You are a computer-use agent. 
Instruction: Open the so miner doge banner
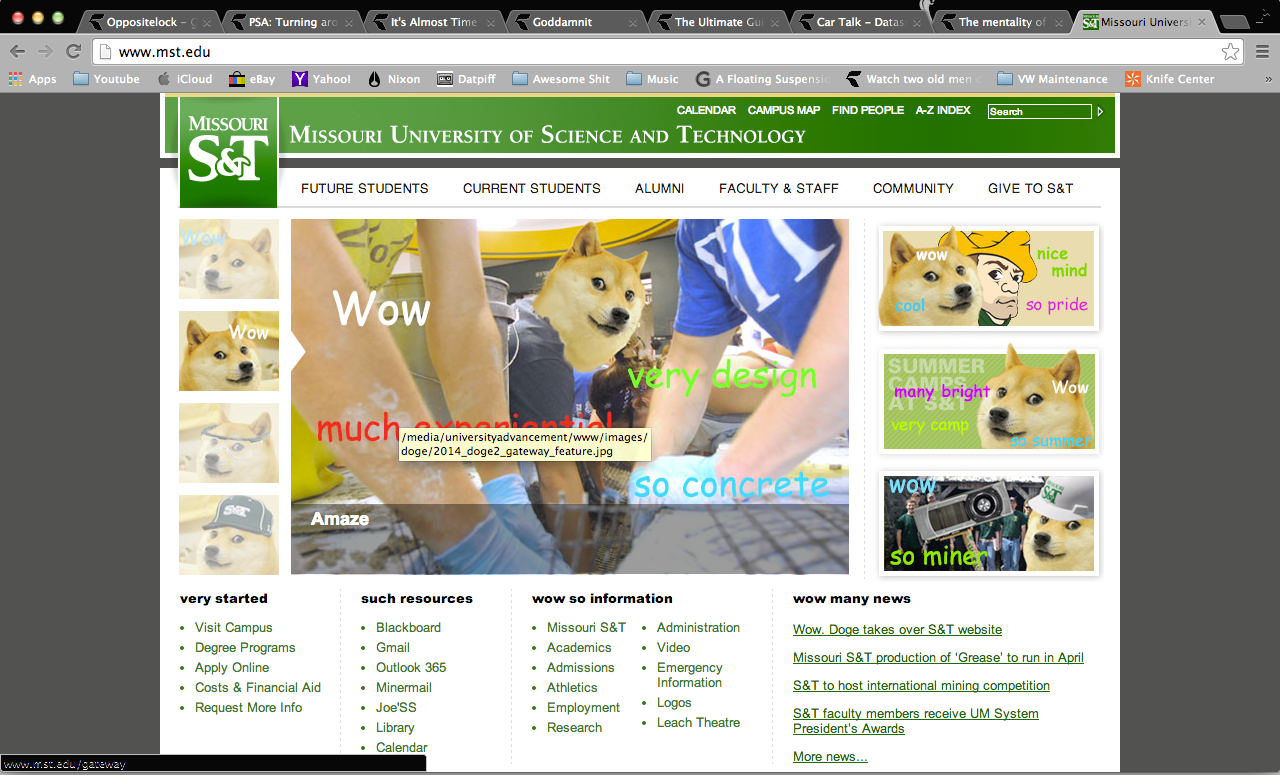(x=989, y=524)
